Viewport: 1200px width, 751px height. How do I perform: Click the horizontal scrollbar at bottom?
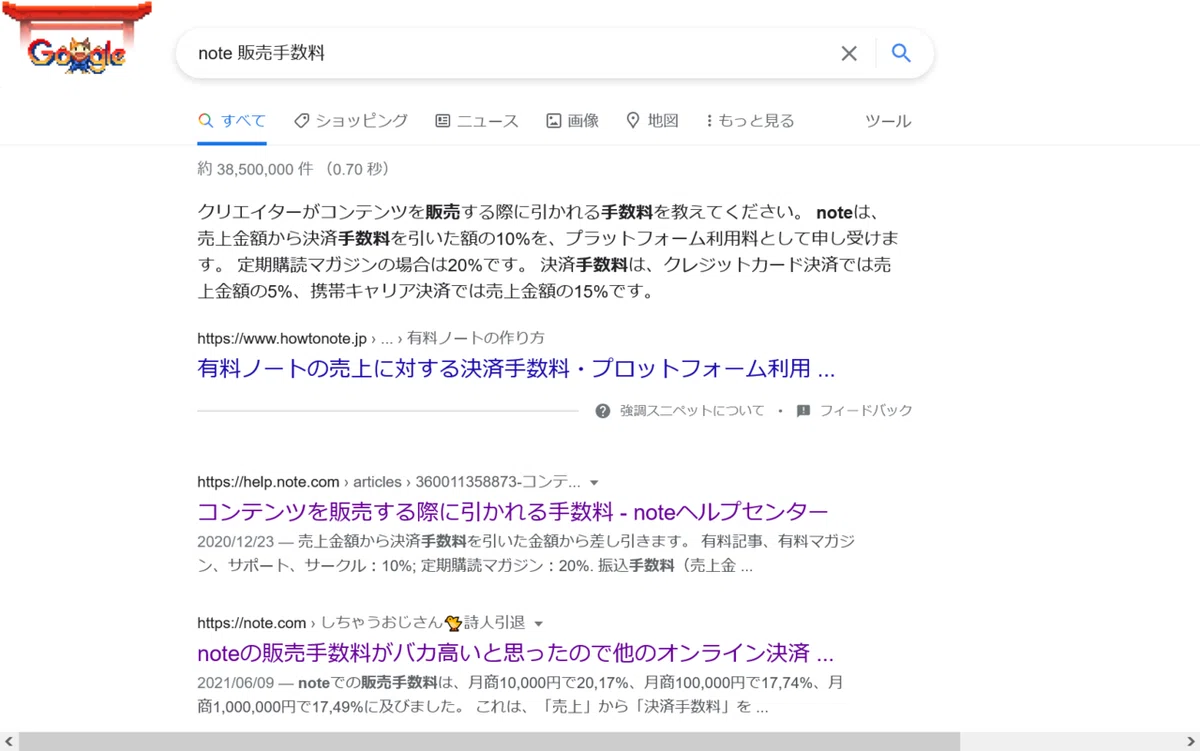pos(490,741)
